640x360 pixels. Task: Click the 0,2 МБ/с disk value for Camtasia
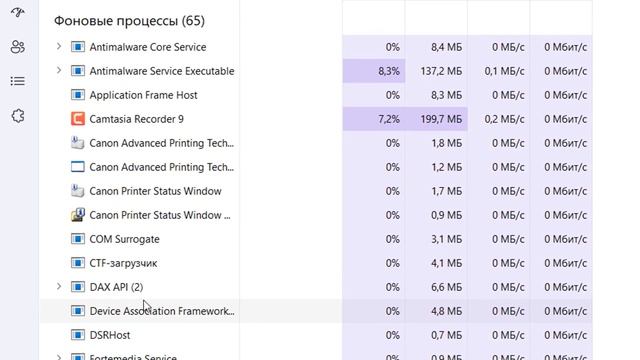tap(504, 119)
